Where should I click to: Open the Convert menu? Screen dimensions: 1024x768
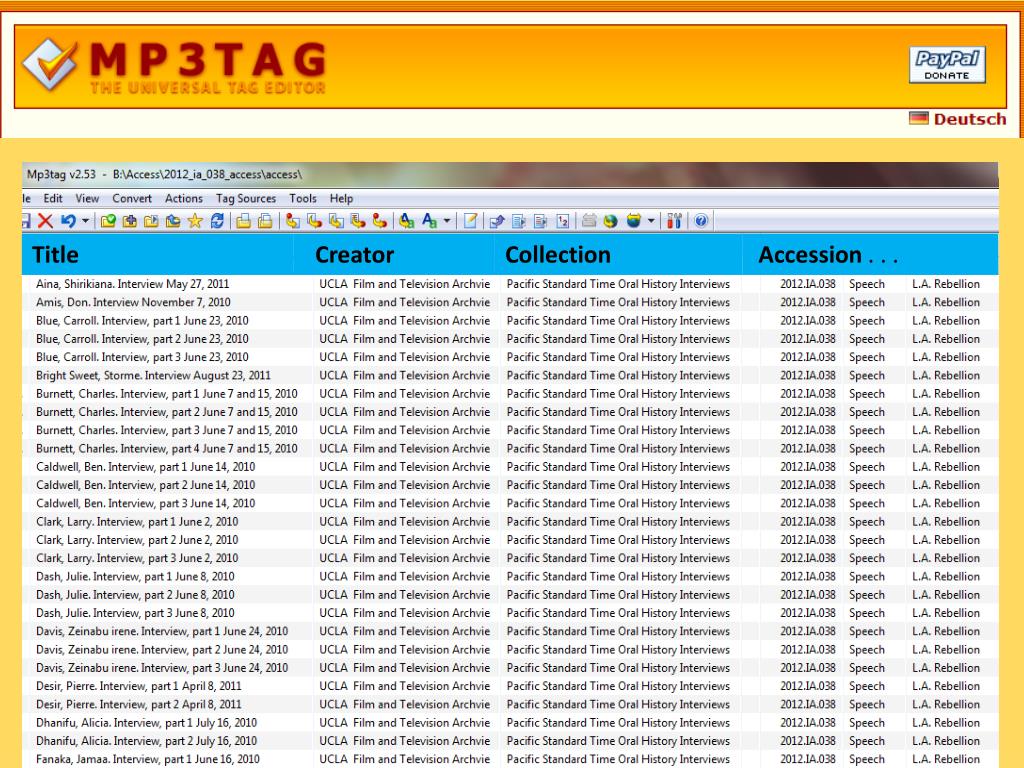[132, 199]
